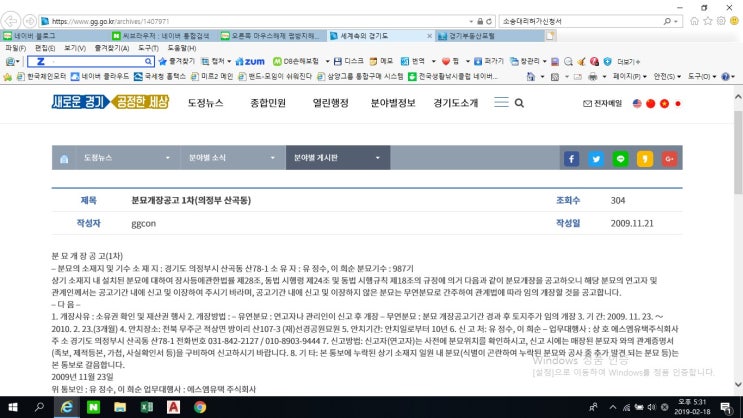Click the 전자메일 link
Image resolution: width=743 pixels, height=418 pixels.
[602, 103]
